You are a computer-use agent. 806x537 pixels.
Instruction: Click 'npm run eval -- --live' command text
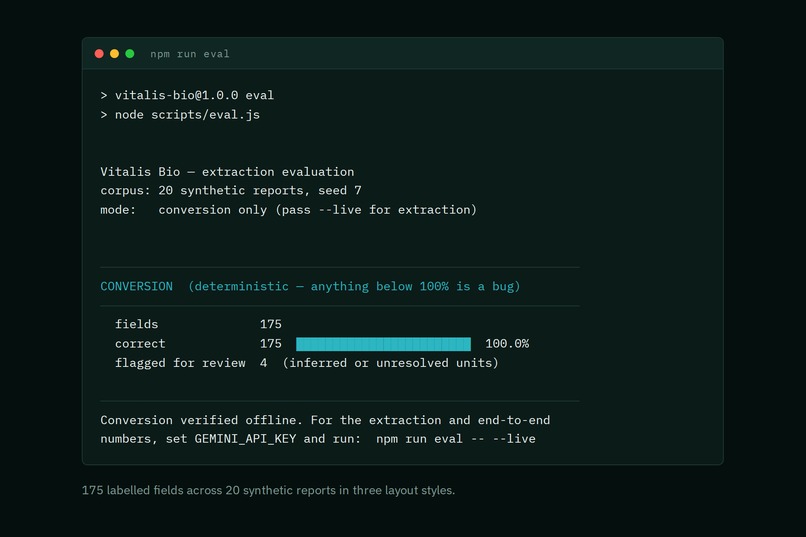pyautogui.click(x=455, y=439)
